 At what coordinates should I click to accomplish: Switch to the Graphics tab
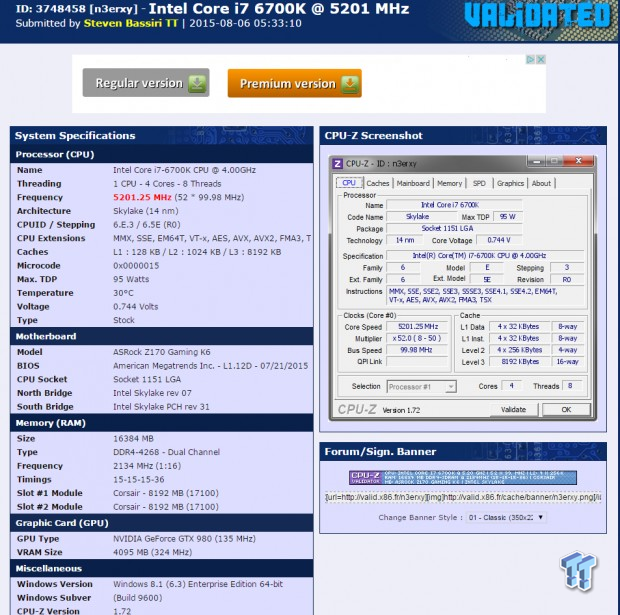point(510,183)
